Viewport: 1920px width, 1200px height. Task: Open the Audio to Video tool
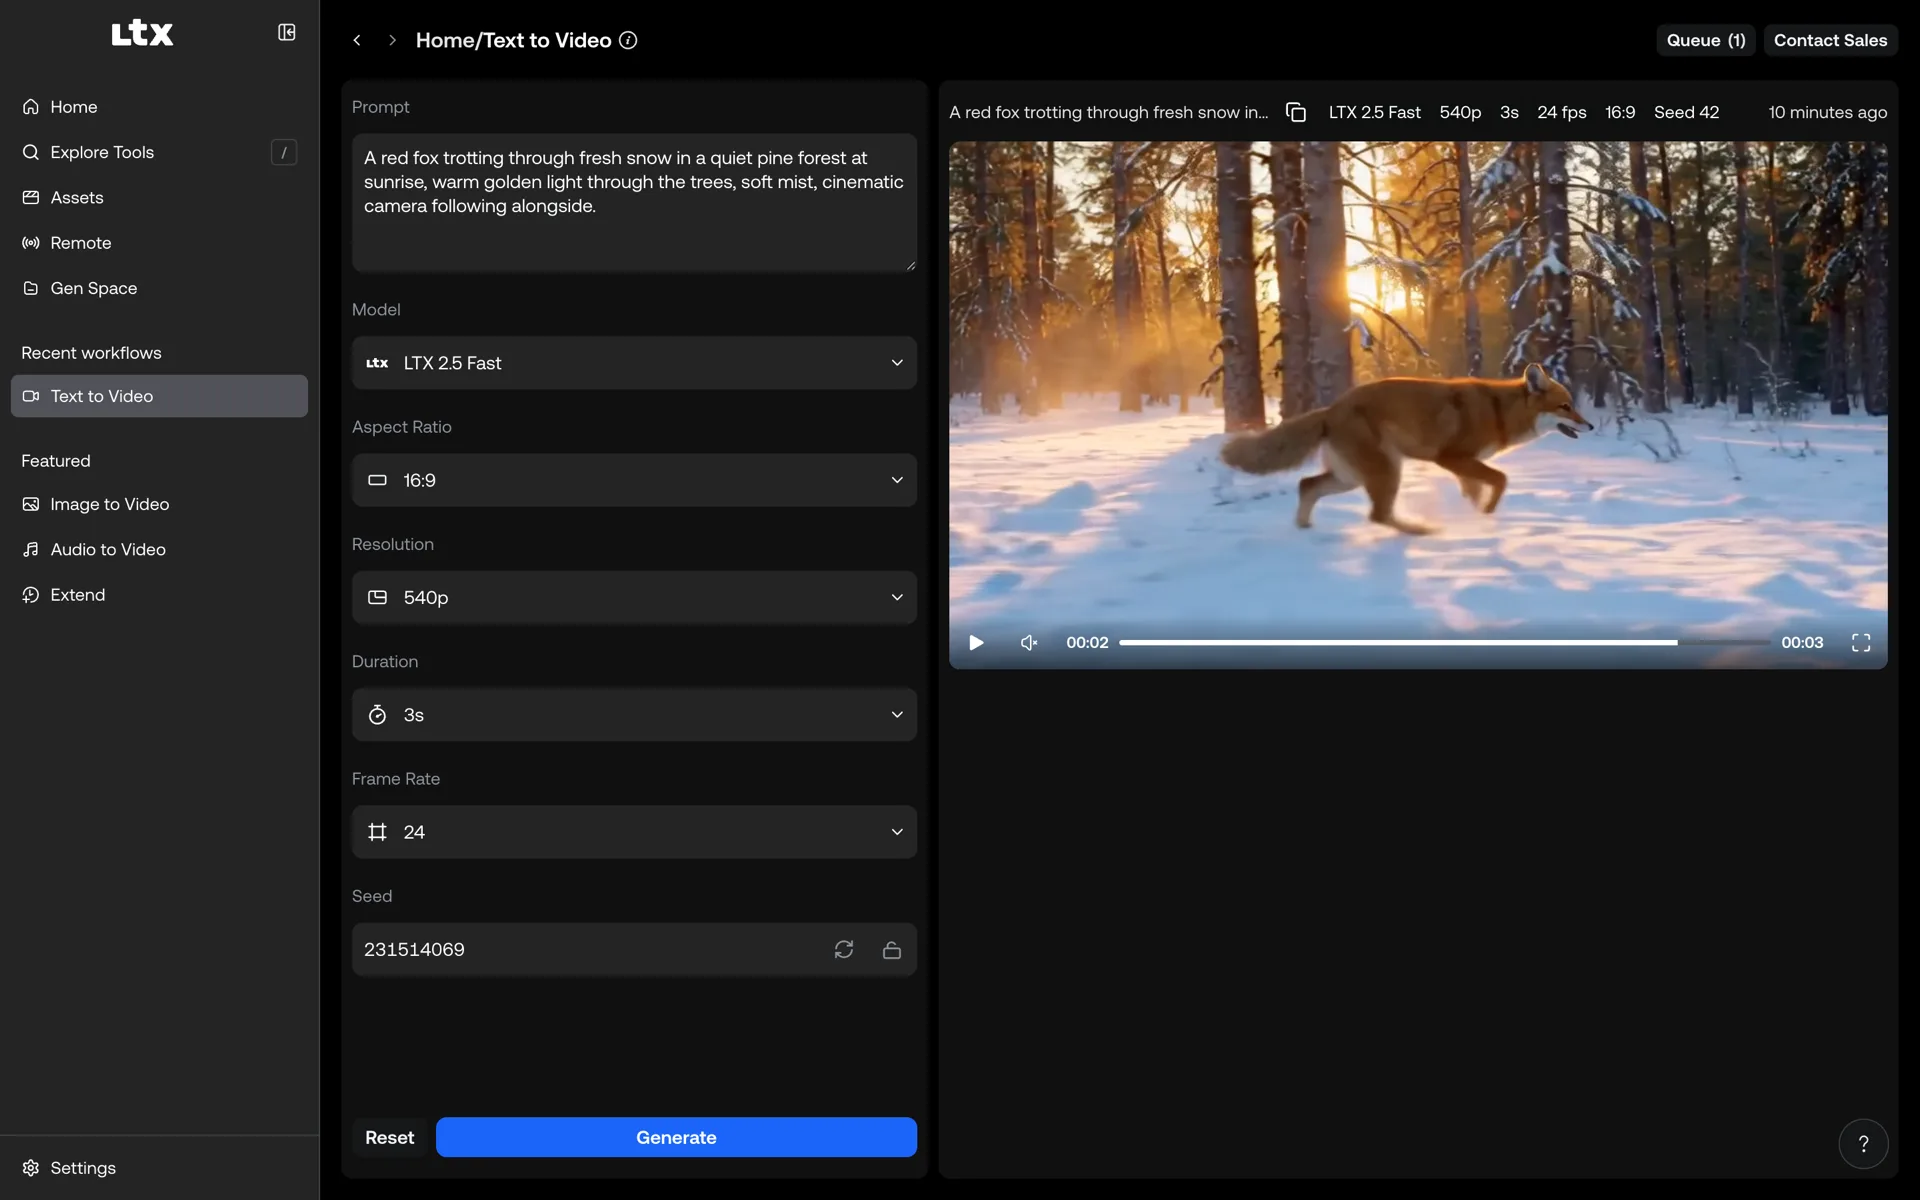coord(160,549)
